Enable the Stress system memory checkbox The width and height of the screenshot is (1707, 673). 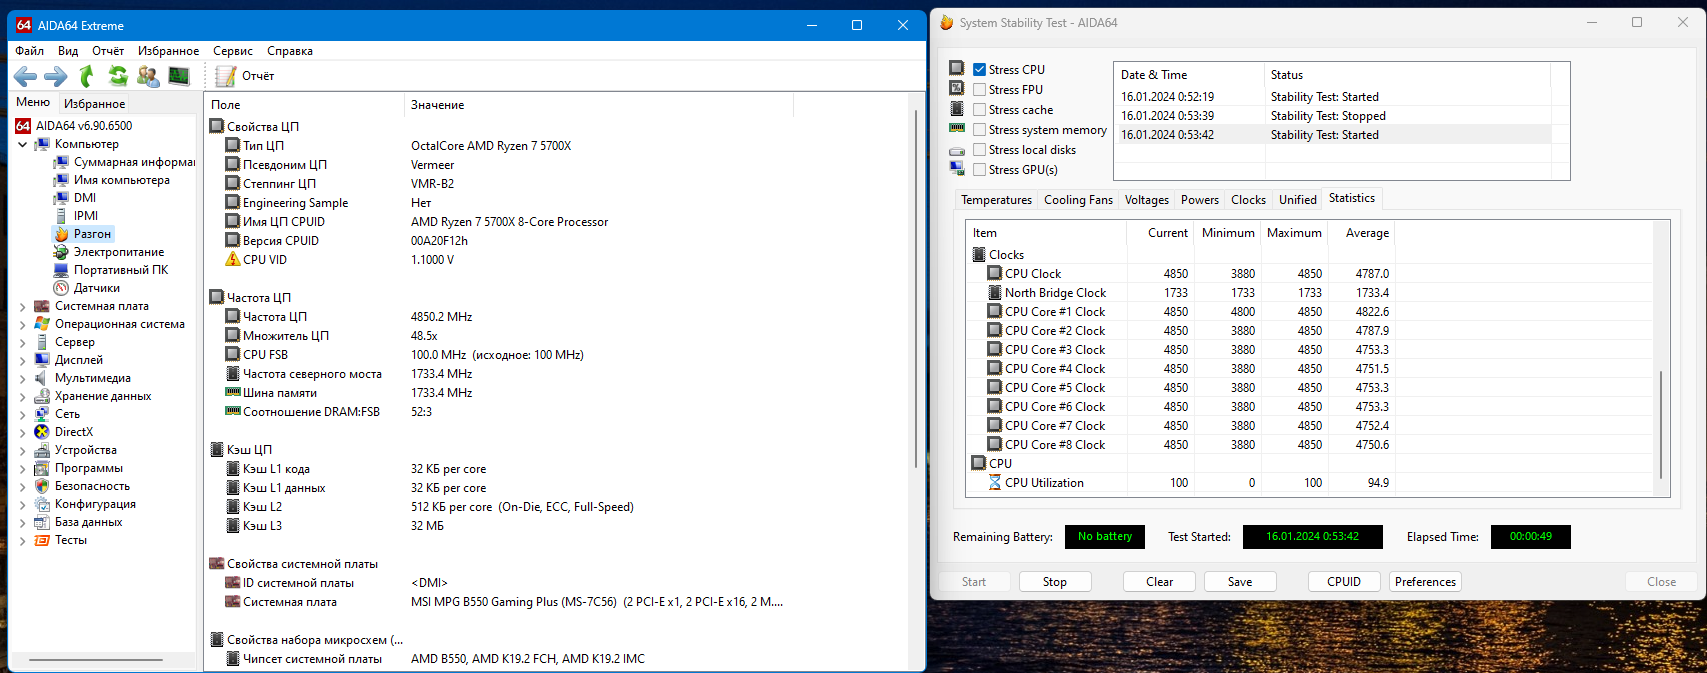point(980,130)
